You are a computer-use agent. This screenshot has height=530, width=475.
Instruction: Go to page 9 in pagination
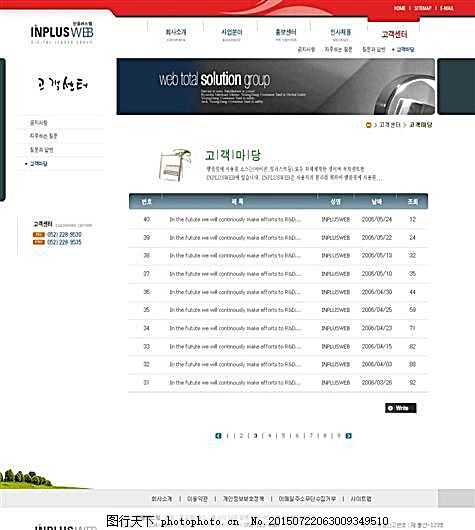point(339,436)
